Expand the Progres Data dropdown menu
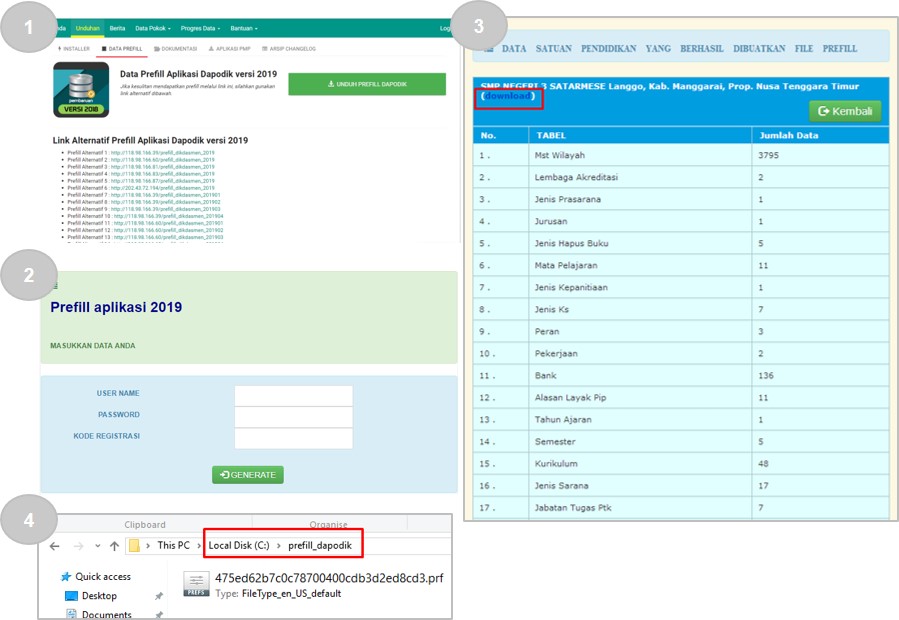Viewport: 899px width, 620px height. tap(200, 28)
